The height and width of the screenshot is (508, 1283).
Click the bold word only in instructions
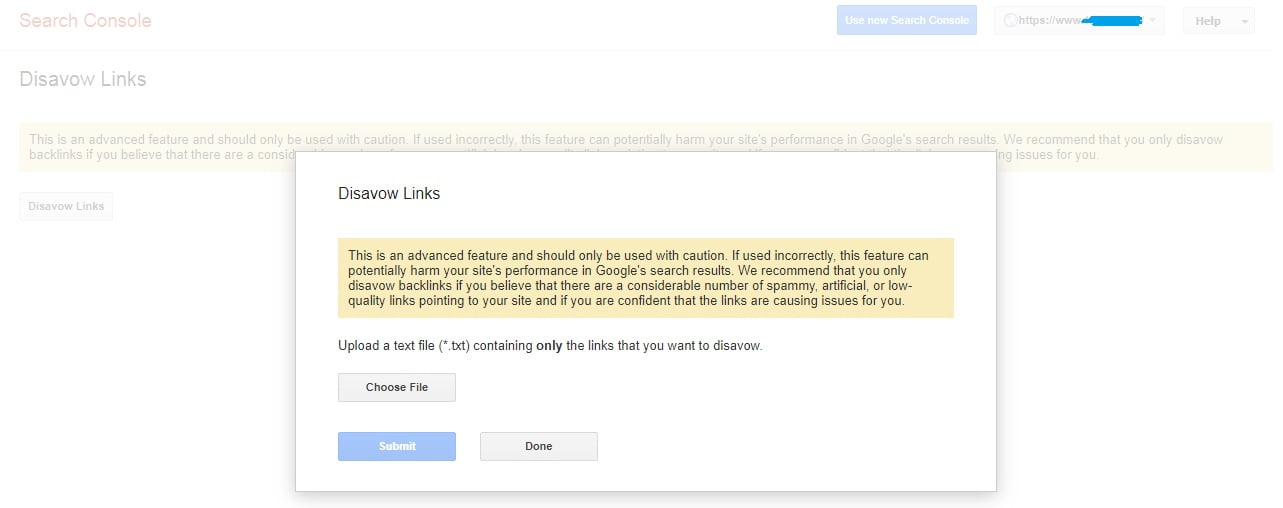click(549, 346)
